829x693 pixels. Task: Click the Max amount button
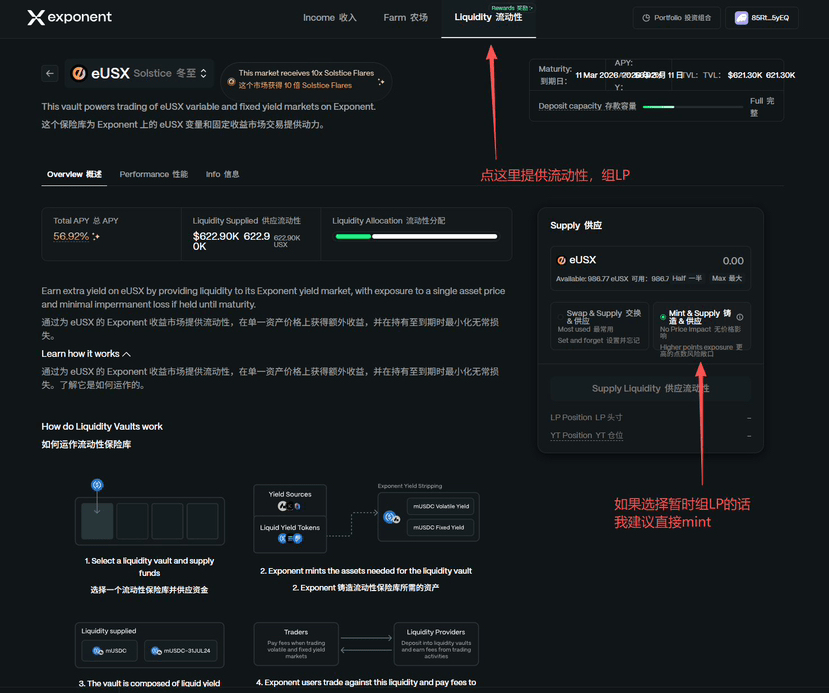727,278
